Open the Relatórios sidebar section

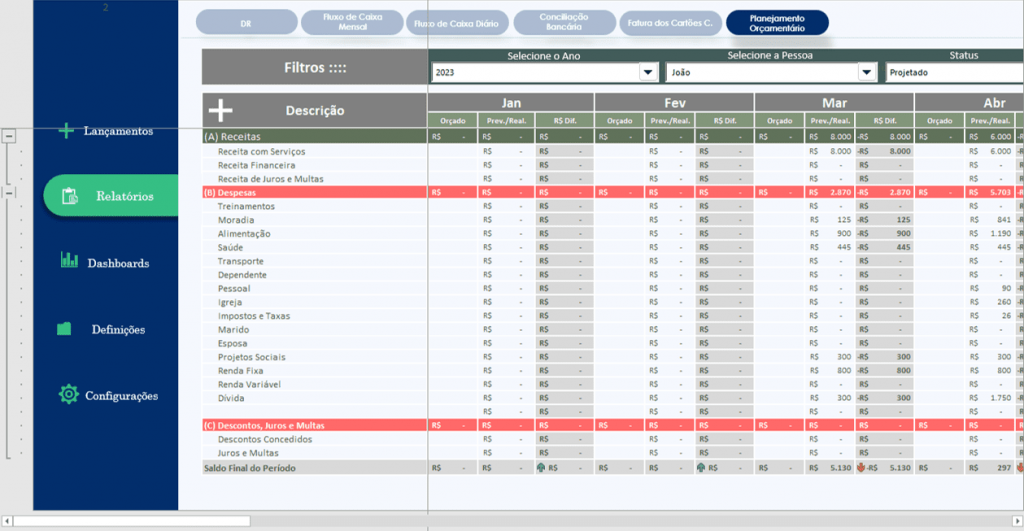[111, 195]
